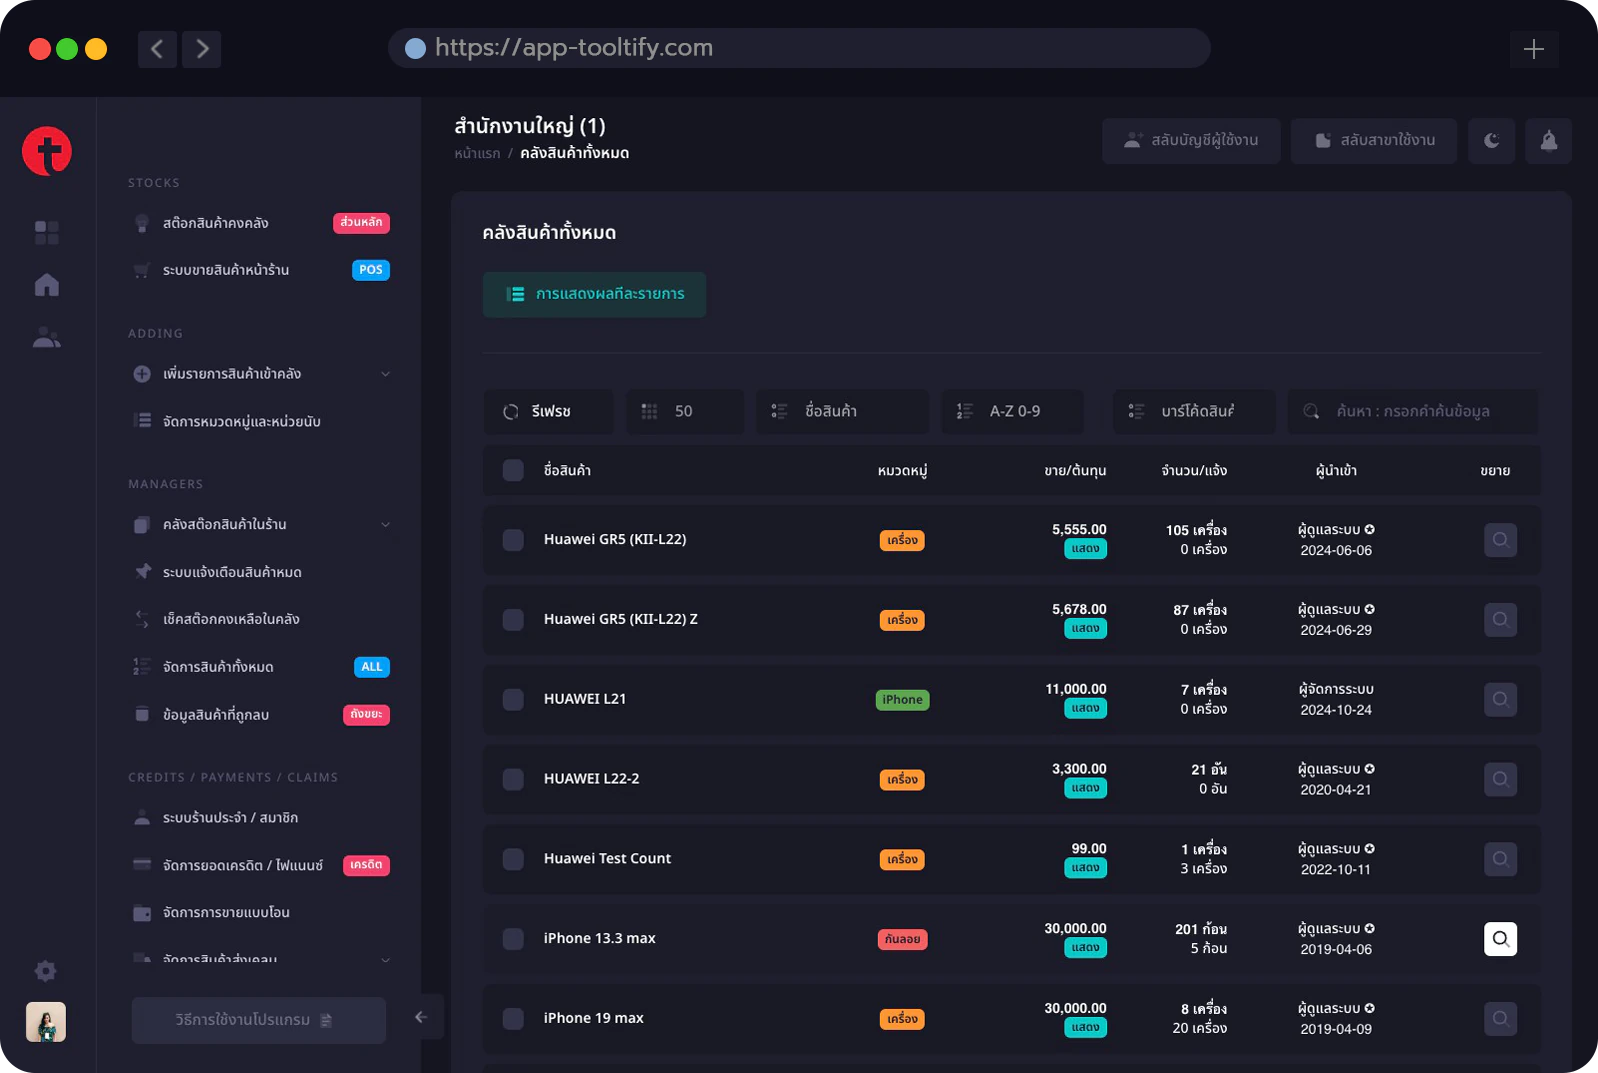Screen dimensions: 1598x1073
Task: Expand คลังสต๊อกสินค้าในร้าน sidebar menu
Action: (x=262, y=525)
